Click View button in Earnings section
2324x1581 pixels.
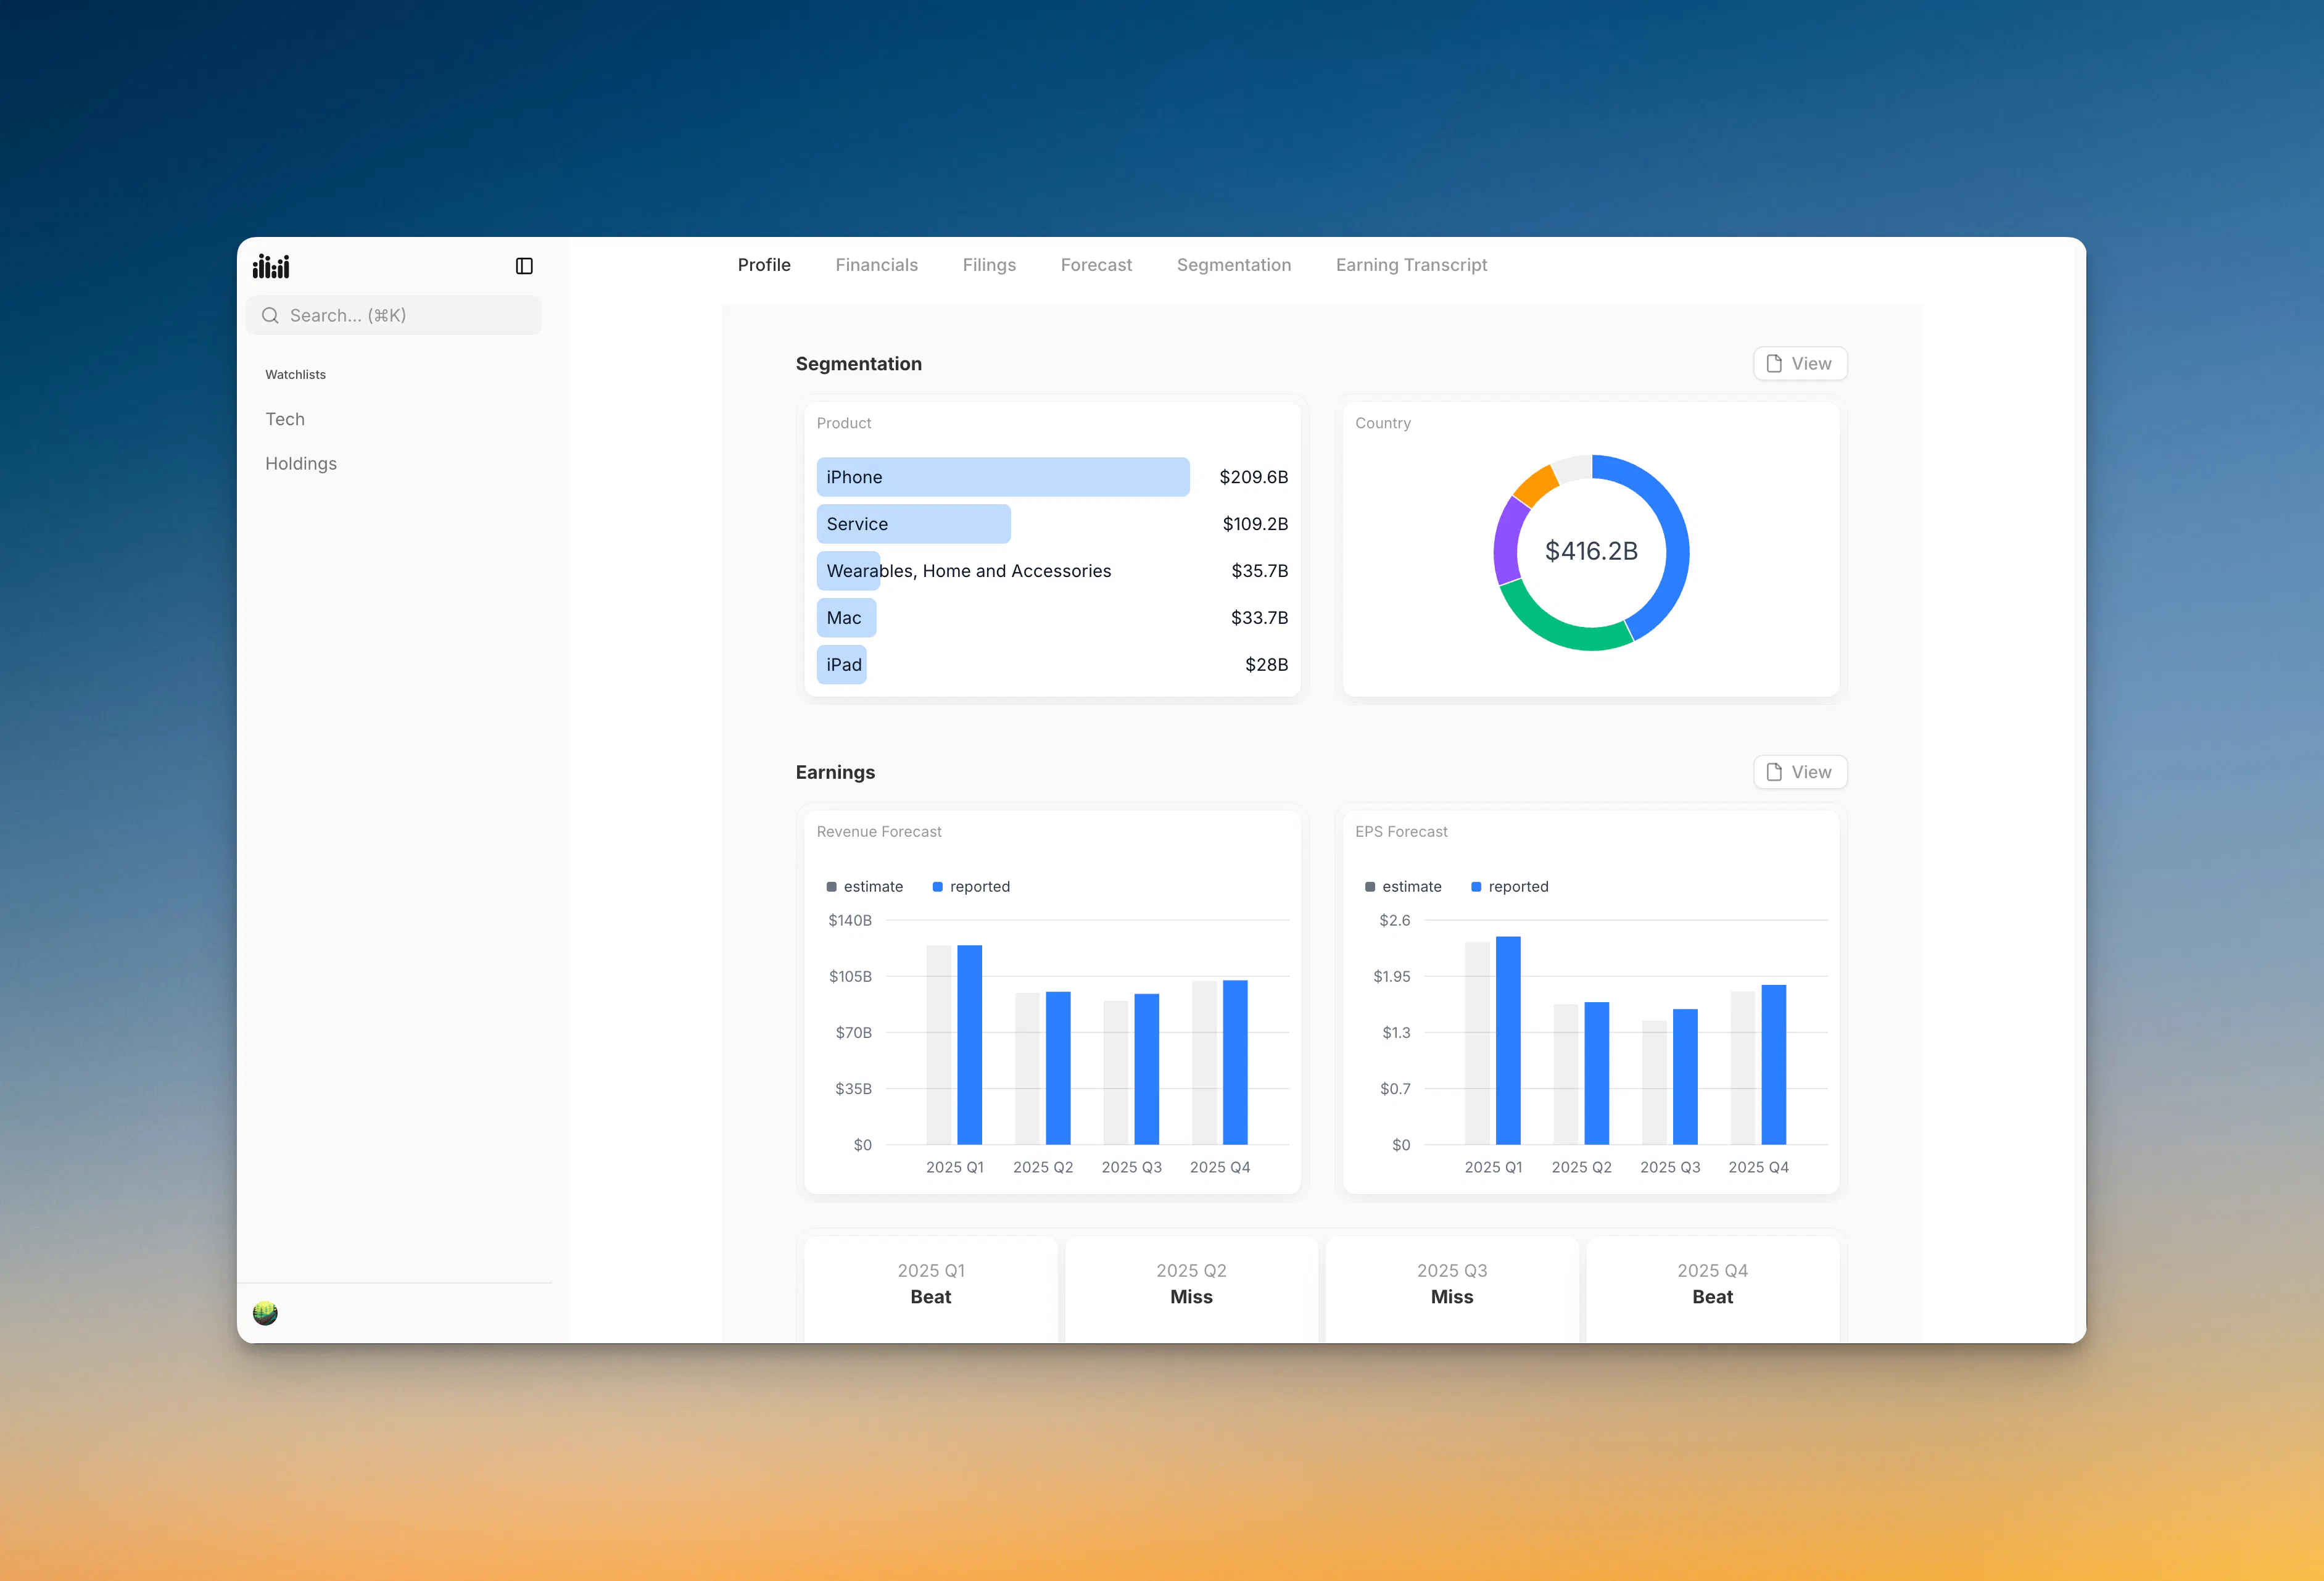1799,772
